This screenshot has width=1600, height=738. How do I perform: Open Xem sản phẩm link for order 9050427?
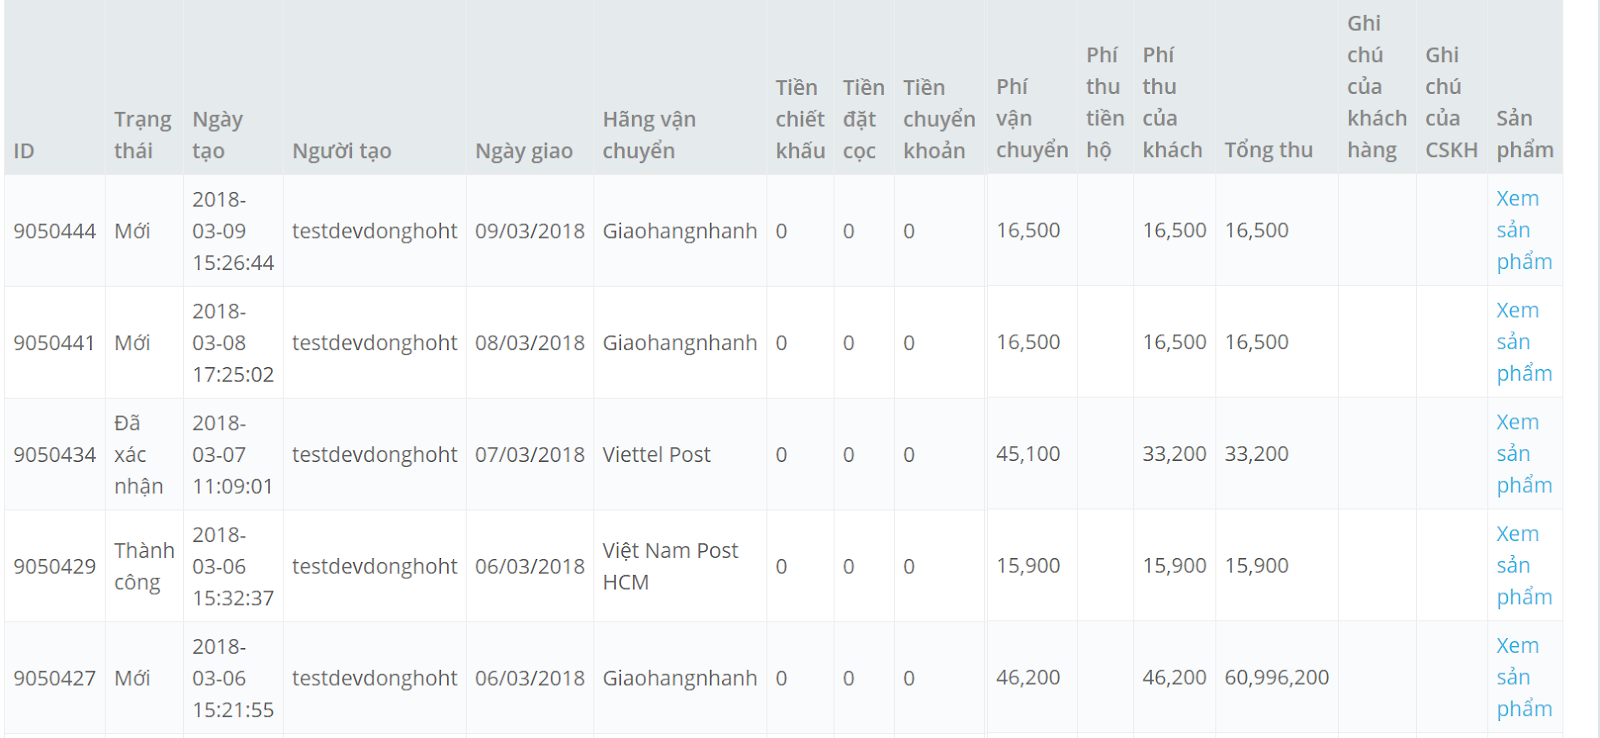click(x=1524, y=678)
